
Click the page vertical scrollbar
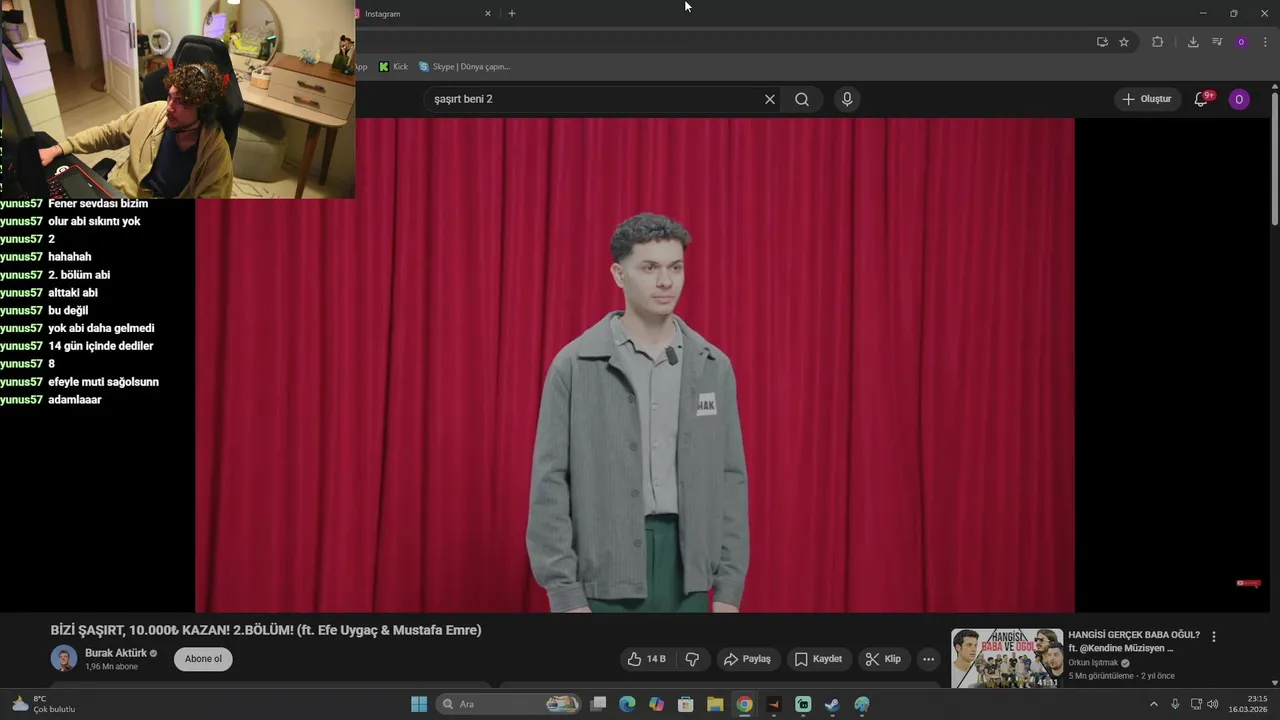[1275, 157]
